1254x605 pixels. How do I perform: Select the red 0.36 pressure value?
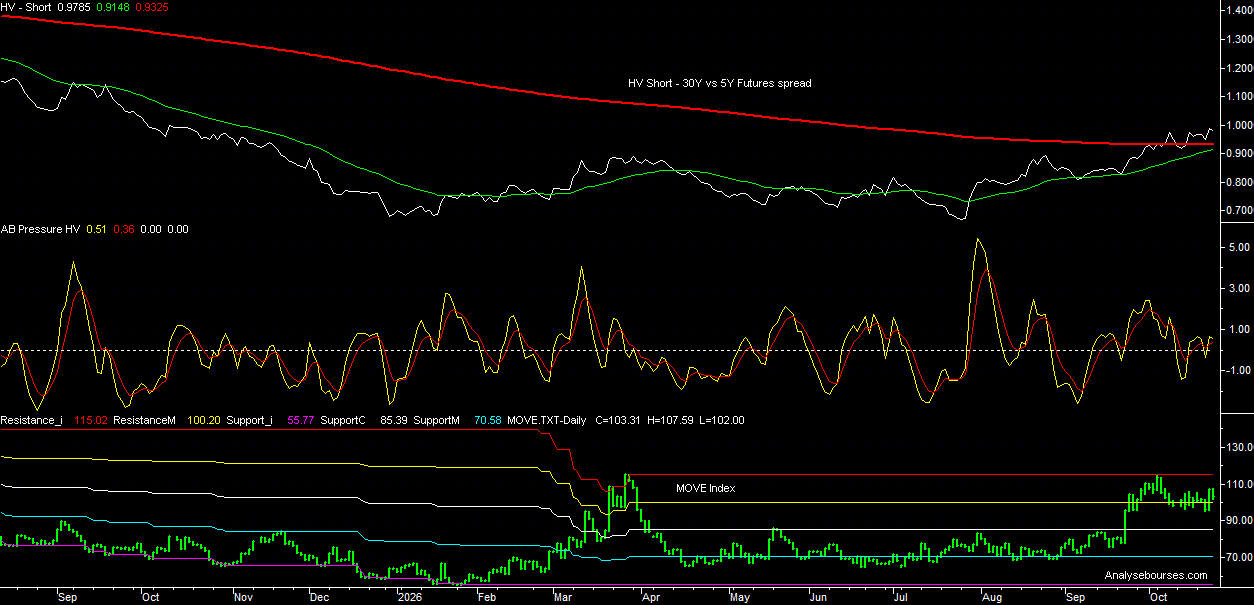(x=125, y=229)
